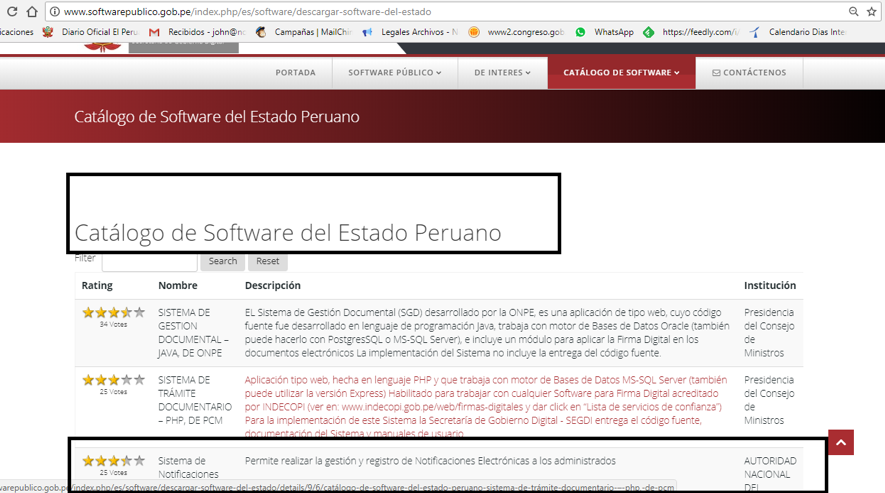Click the browser home icon

32,12
